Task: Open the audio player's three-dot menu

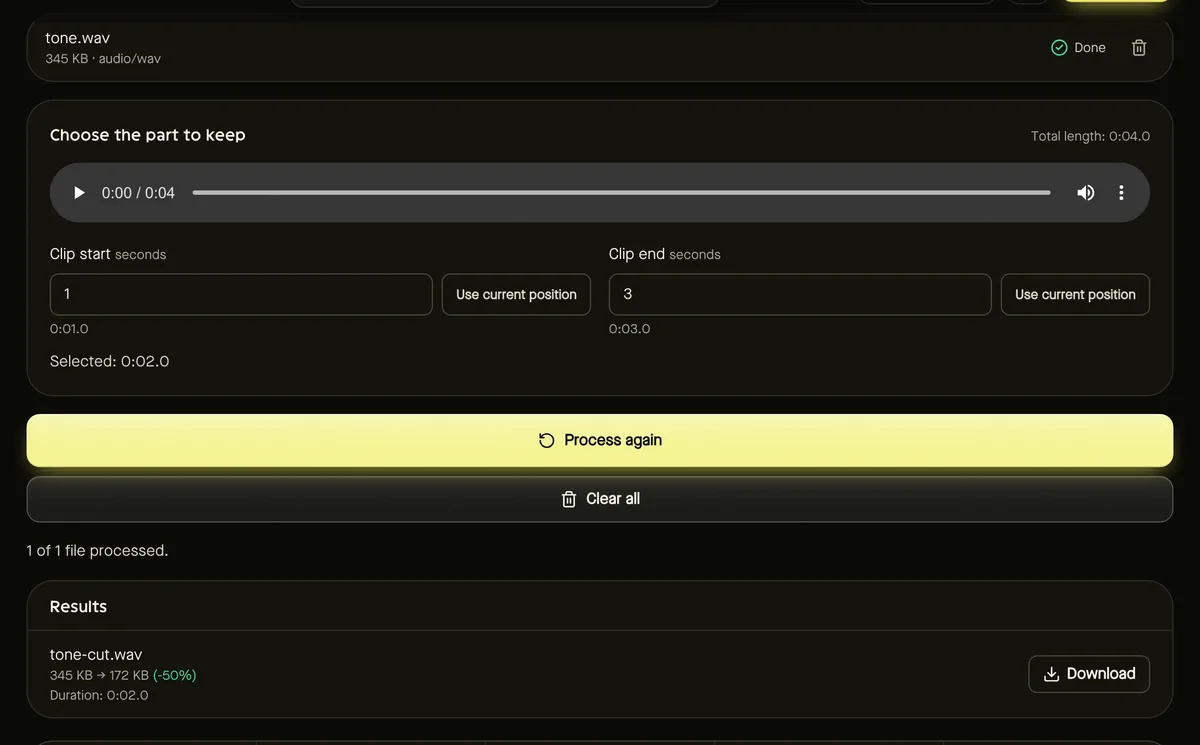Action: tap(1121, 193)
